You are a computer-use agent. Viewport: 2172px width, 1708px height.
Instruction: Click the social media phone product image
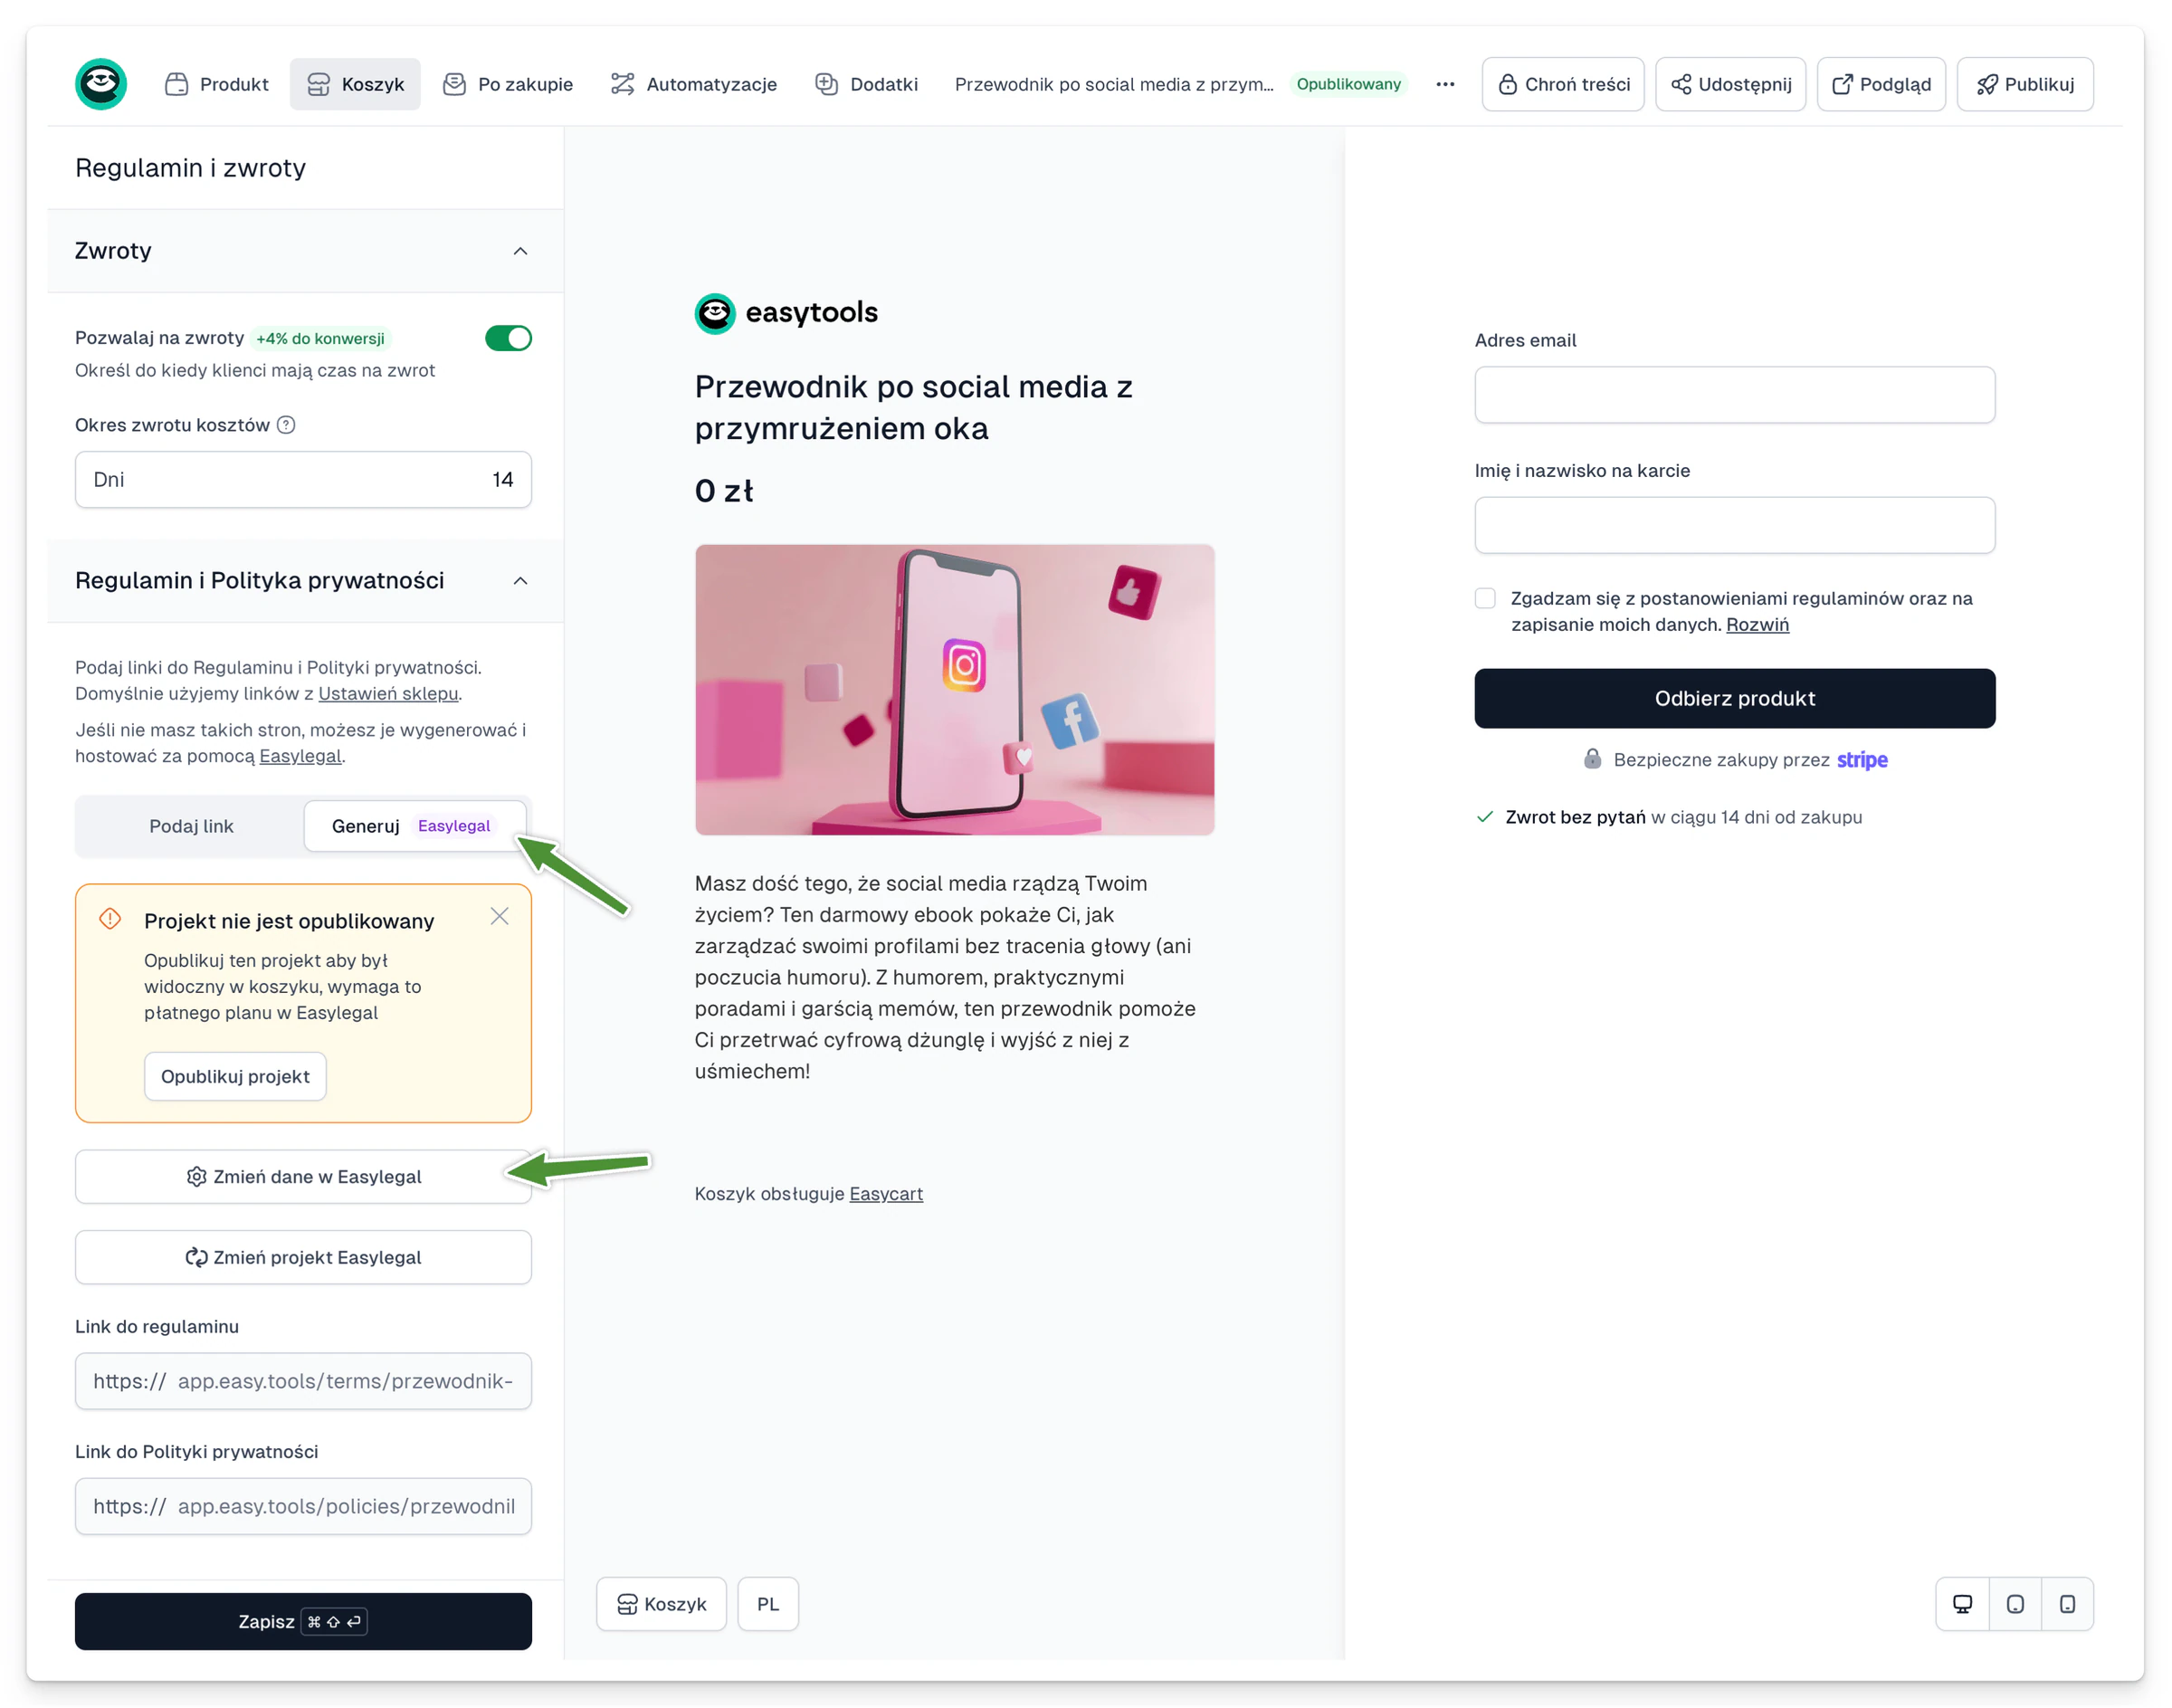pos(955,690)
